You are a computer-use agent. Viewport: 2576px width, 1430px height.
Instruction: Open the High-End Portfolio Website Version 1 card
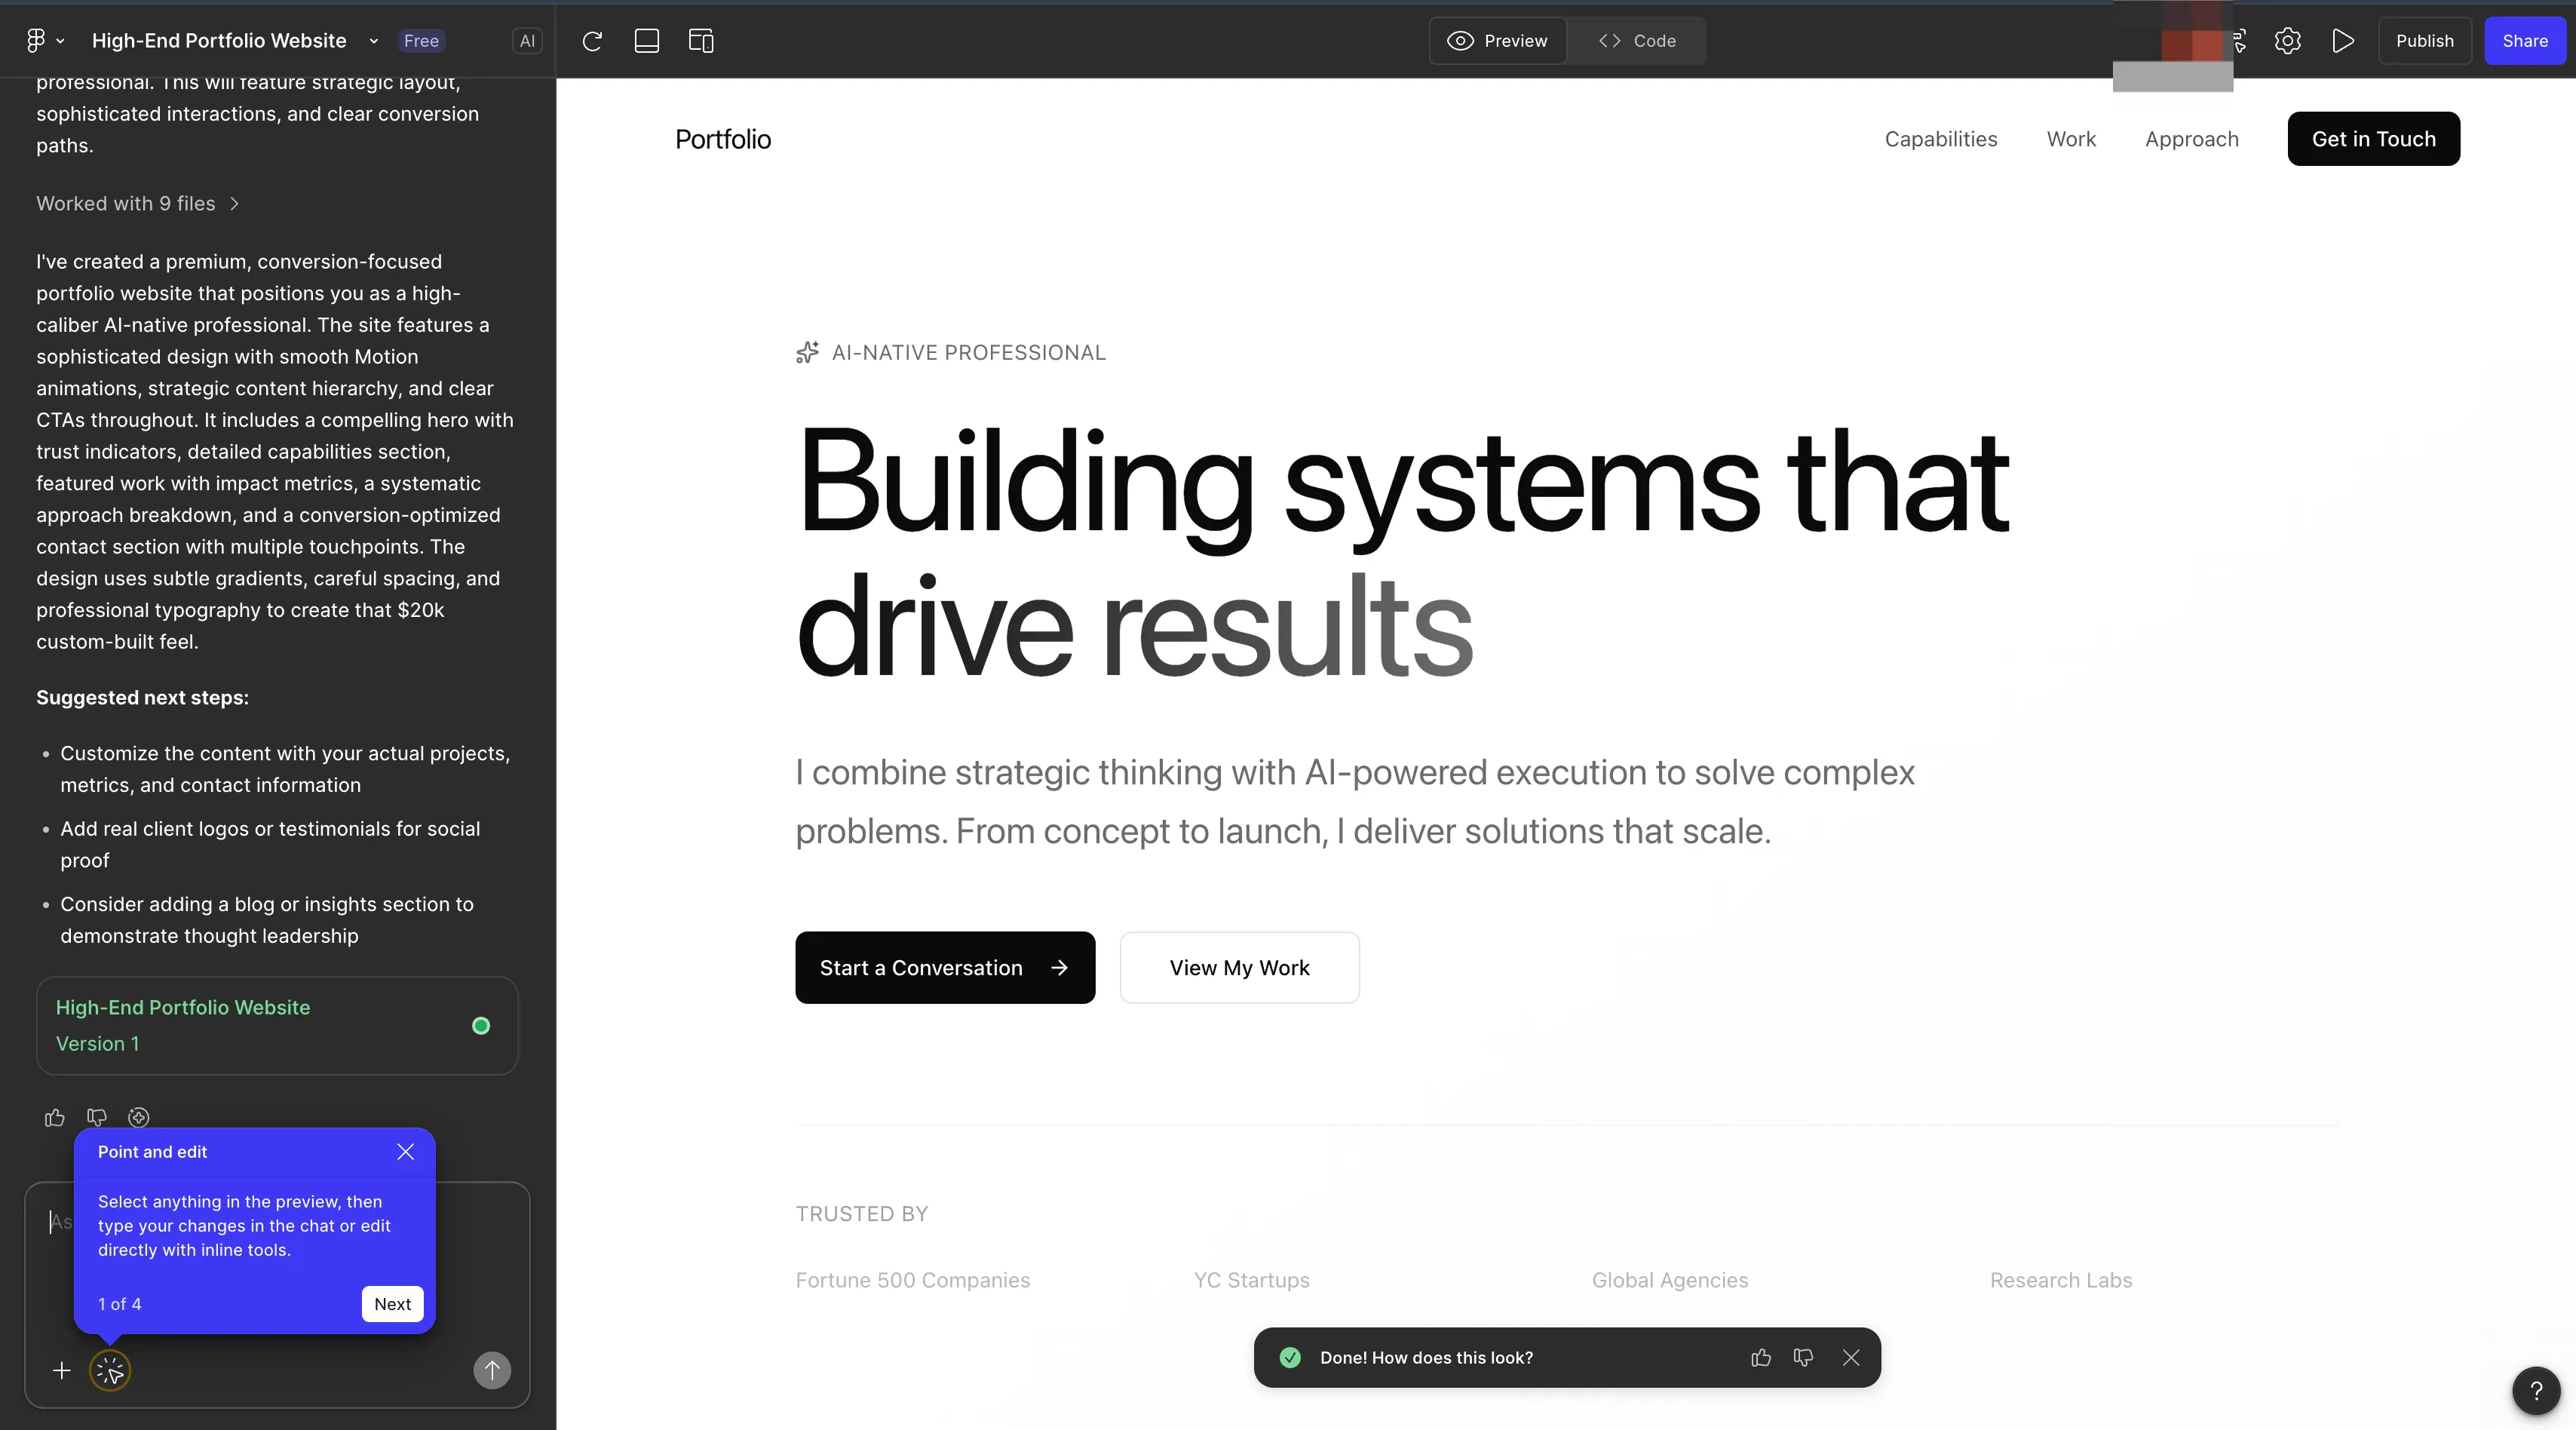tap(277, 1025)
